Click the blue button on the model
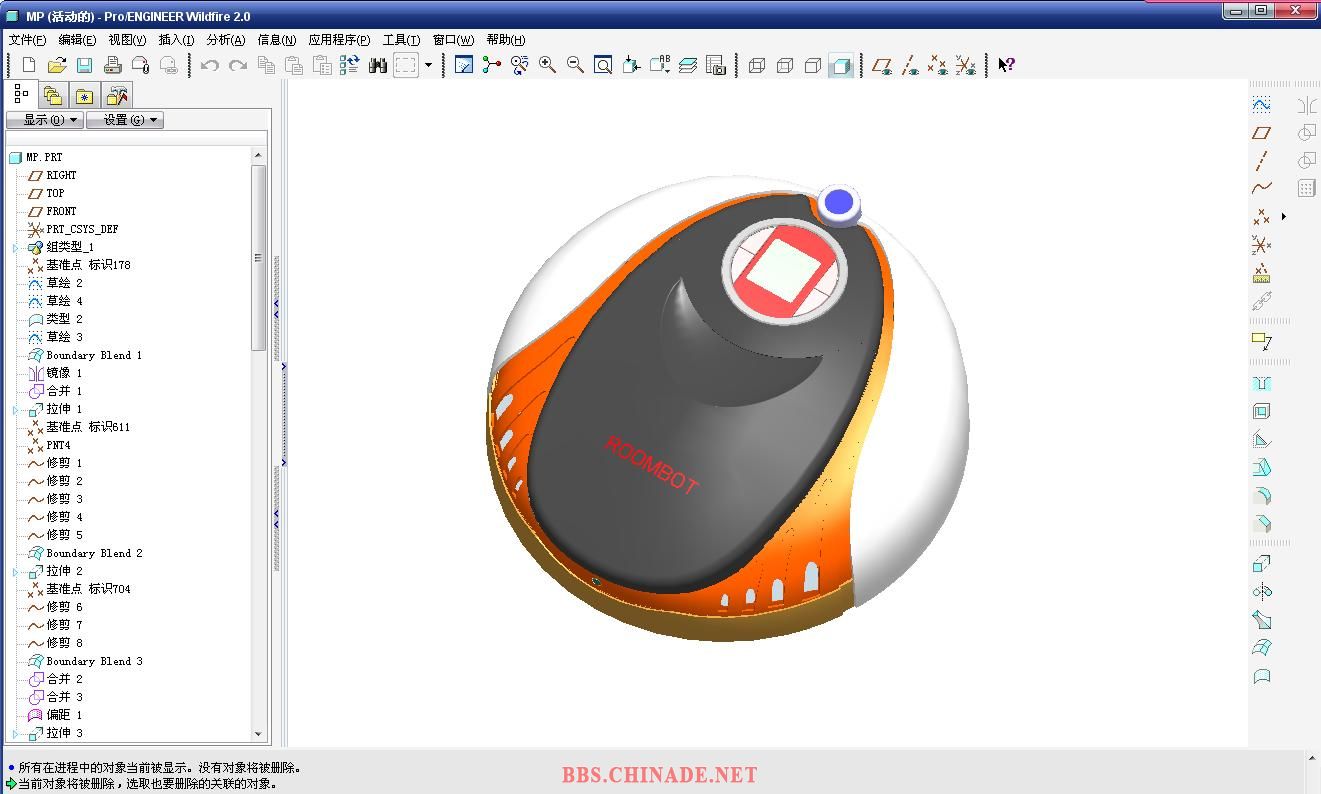1321x794 pixels. [839, 202]
